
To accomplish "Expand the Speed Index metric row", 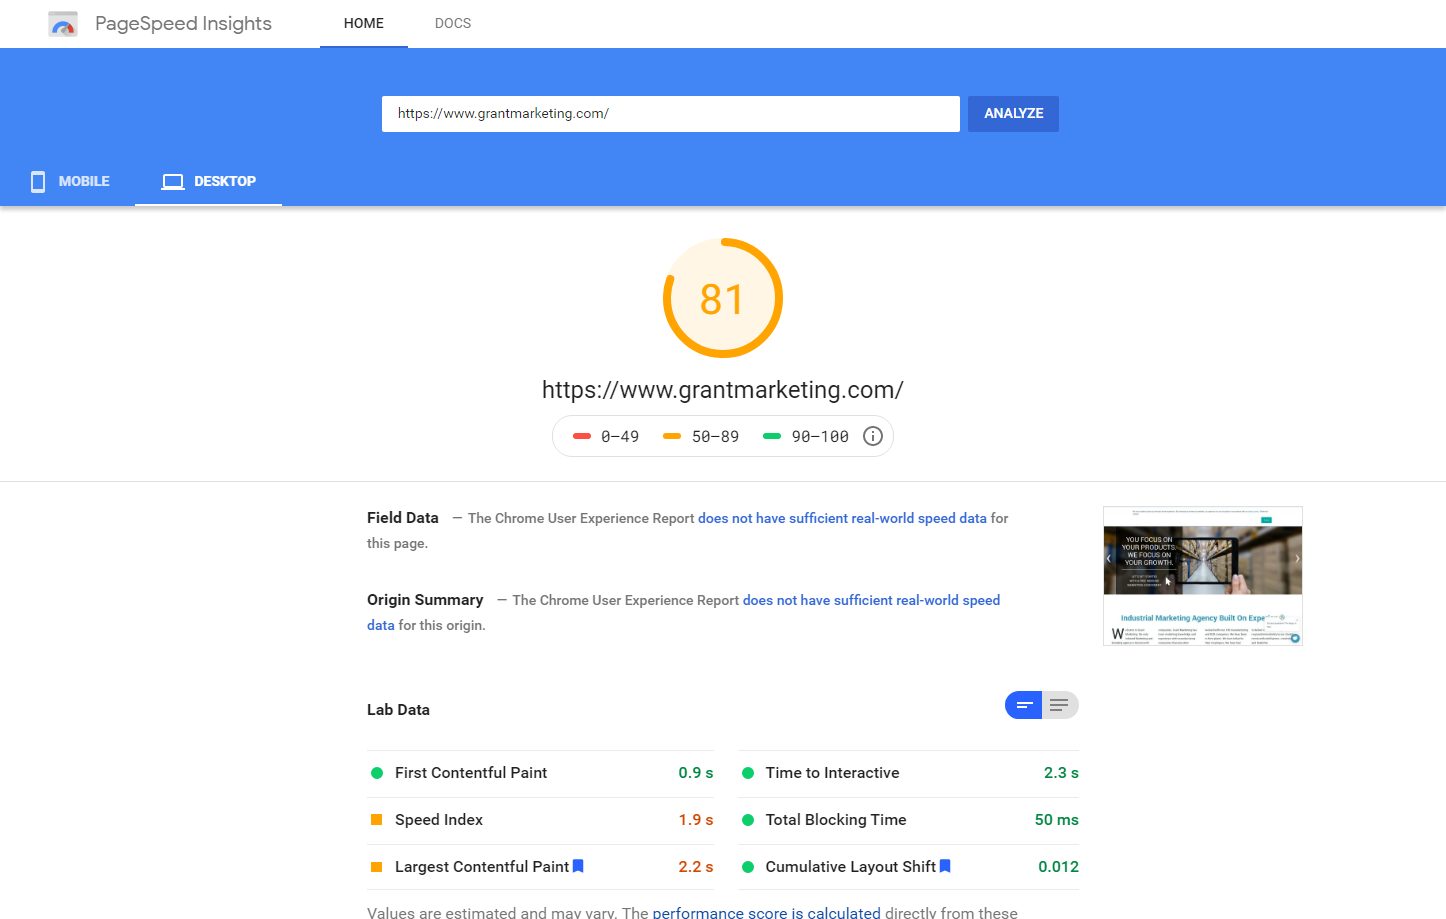I will click(540, 820).
